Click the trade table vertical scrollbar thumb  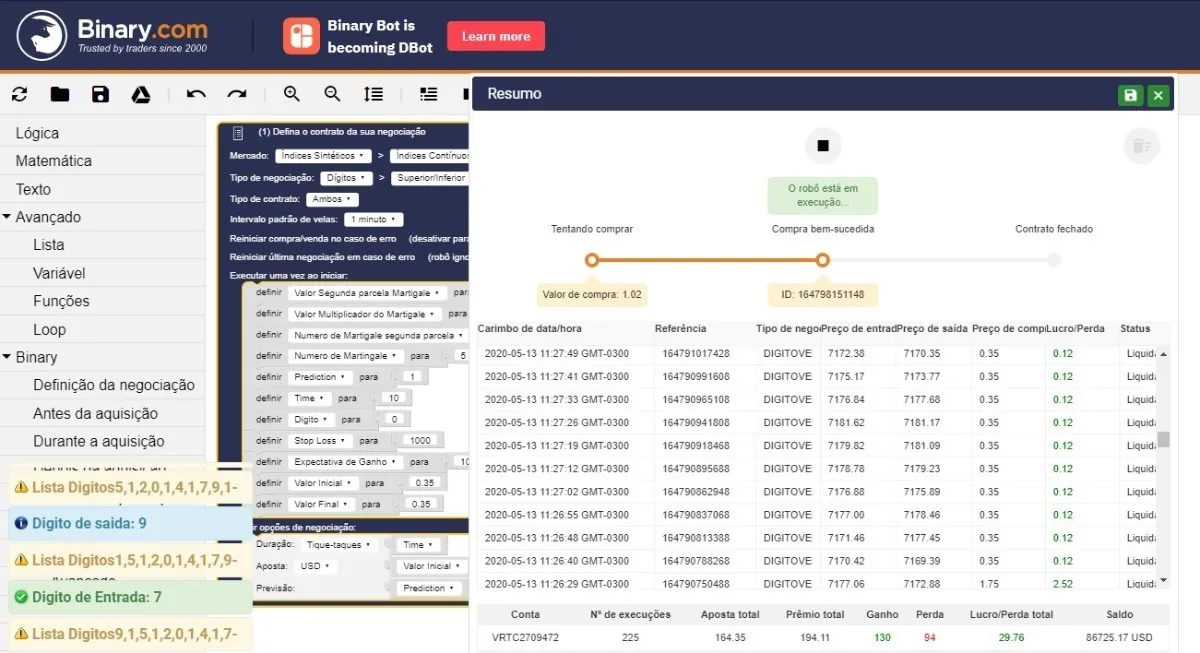click(1163, 440)
